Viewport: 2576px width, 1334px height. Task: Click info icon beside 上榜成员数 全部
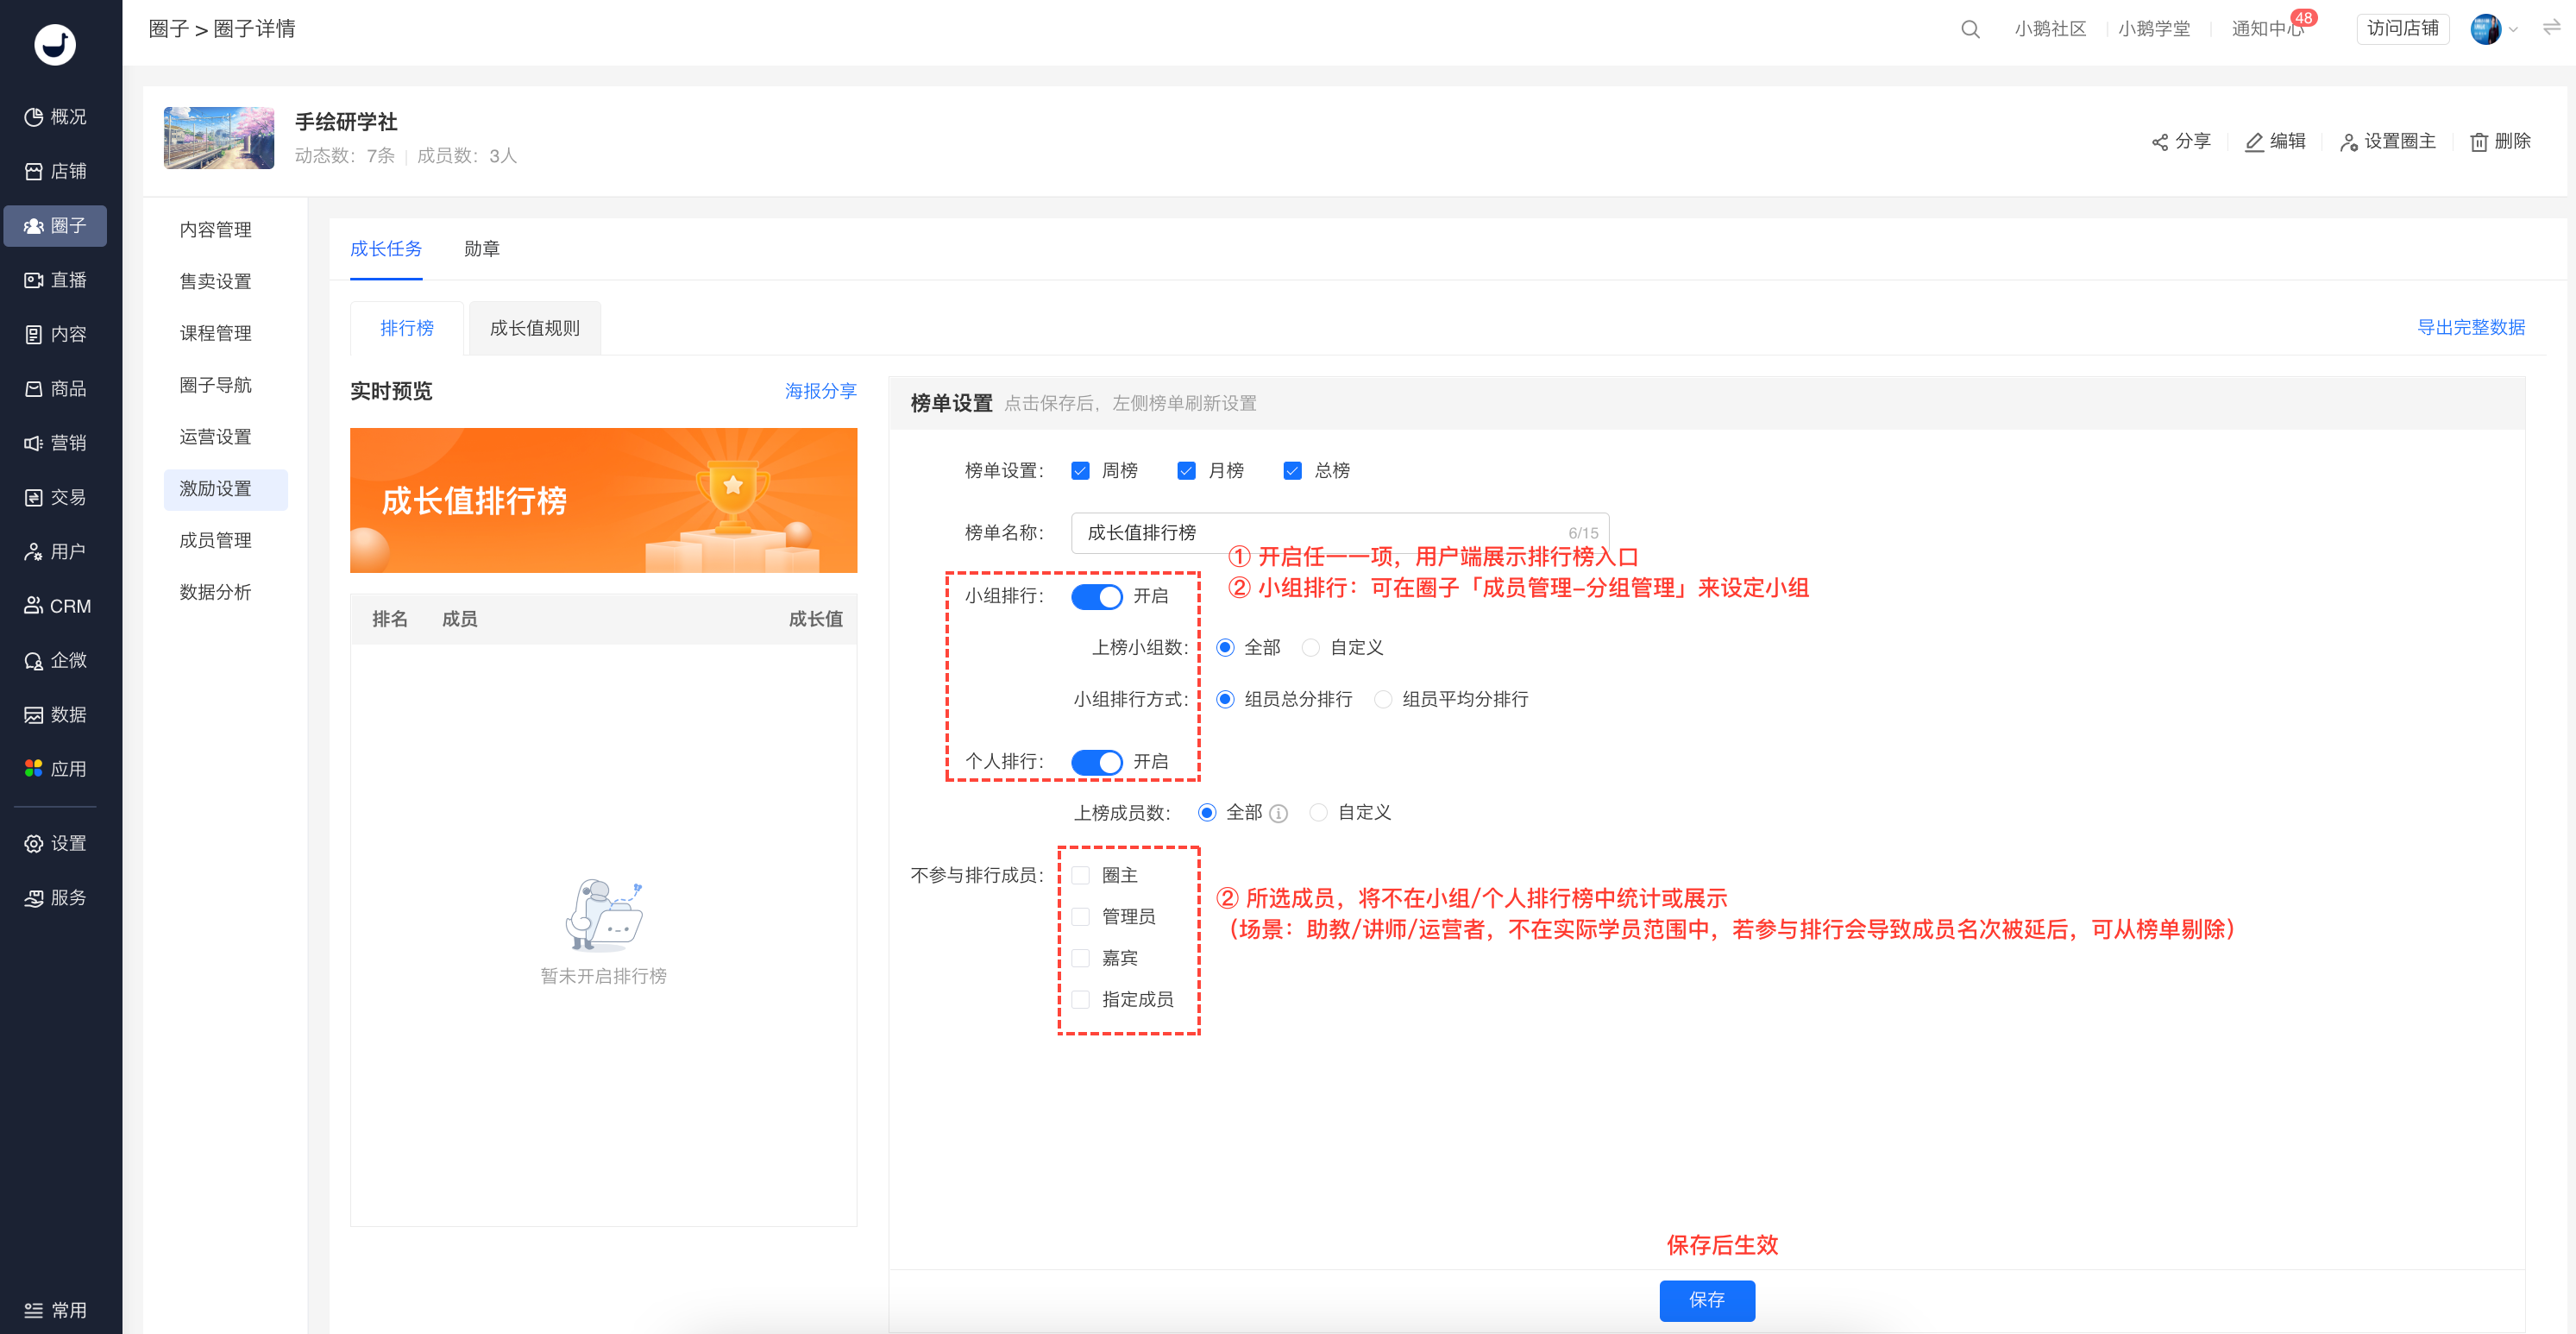click(x=1278, y=814)
